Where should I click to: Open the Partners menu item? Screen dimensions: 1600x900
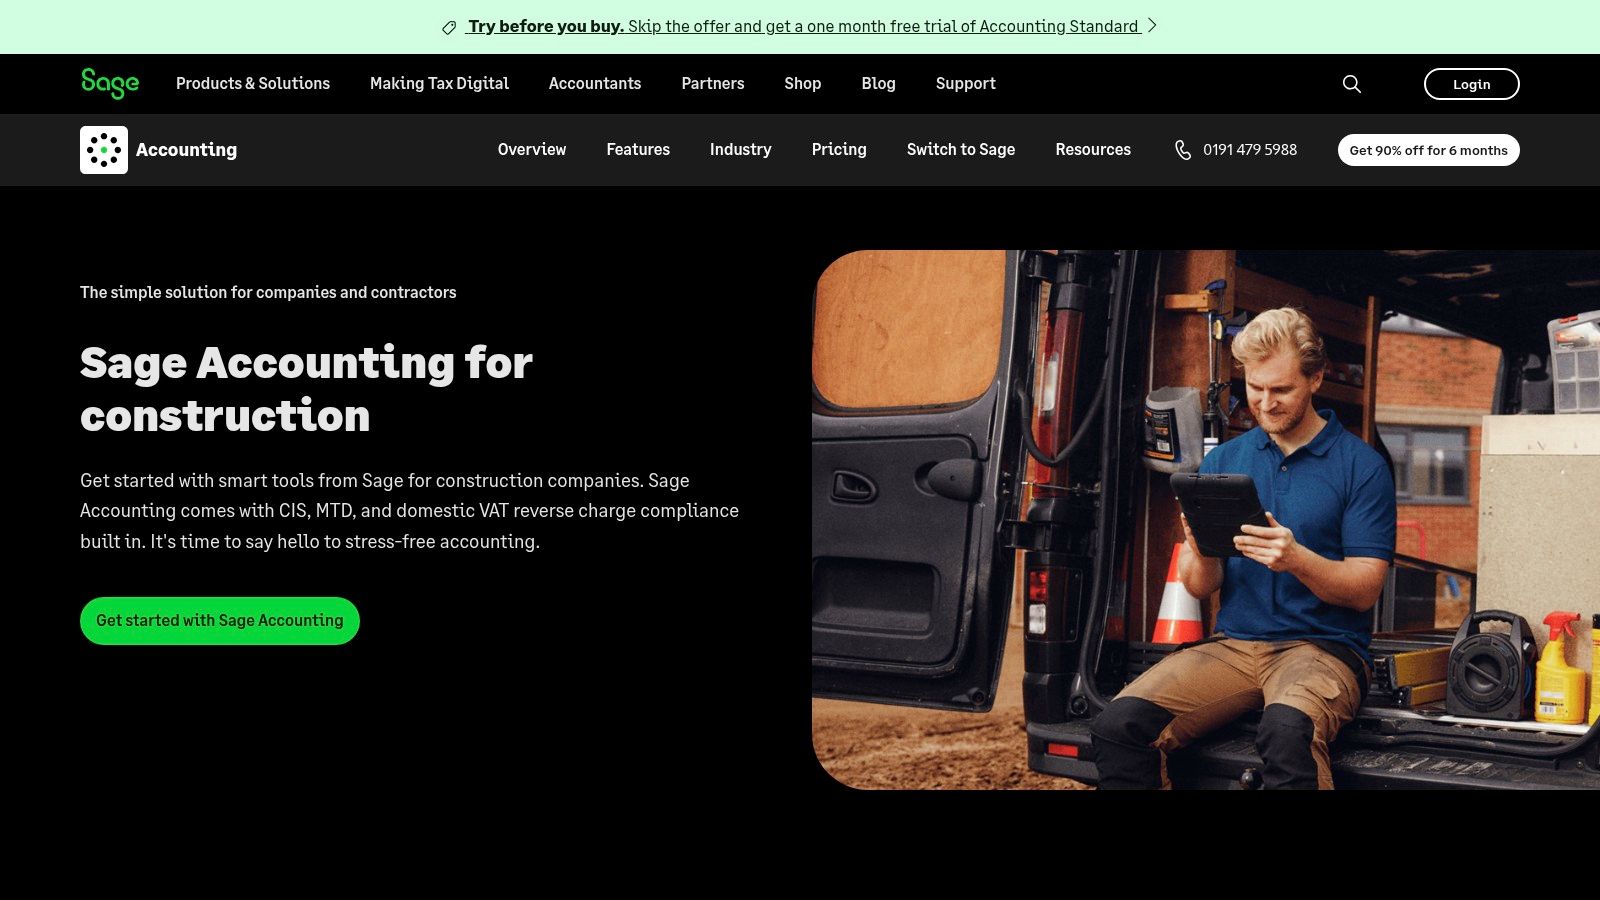713,83
